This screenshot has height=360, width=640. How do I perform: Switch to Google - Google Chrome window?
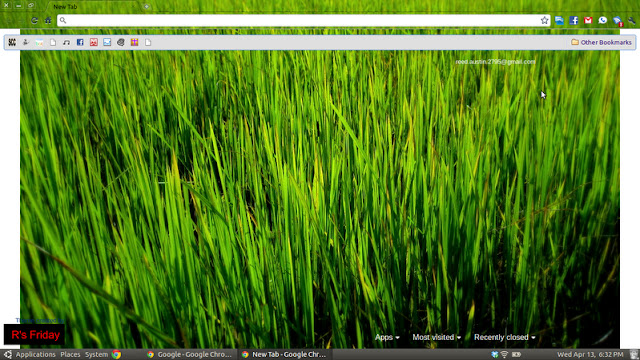(x=190, y=354)
